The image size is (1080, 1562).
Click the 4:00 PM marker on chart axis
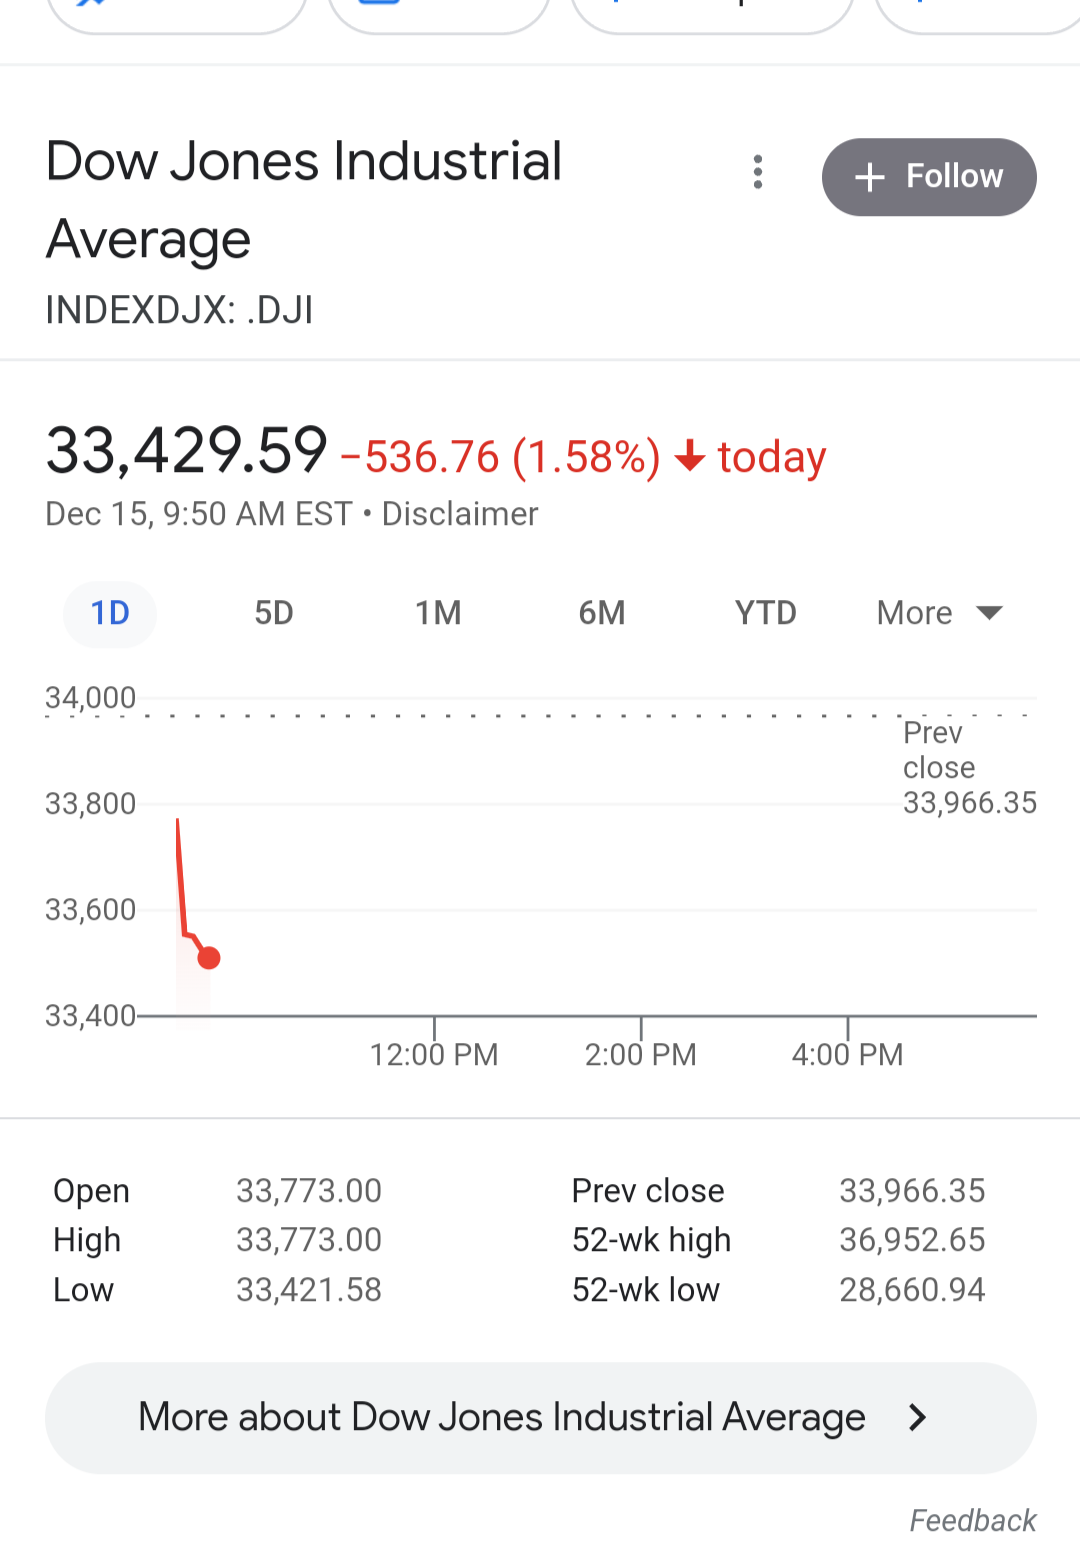click(847, 1054)
